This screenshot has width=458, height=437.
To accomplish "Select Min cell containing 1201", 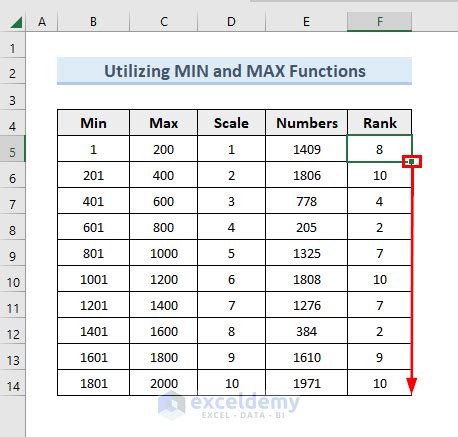I will (93, 305).
